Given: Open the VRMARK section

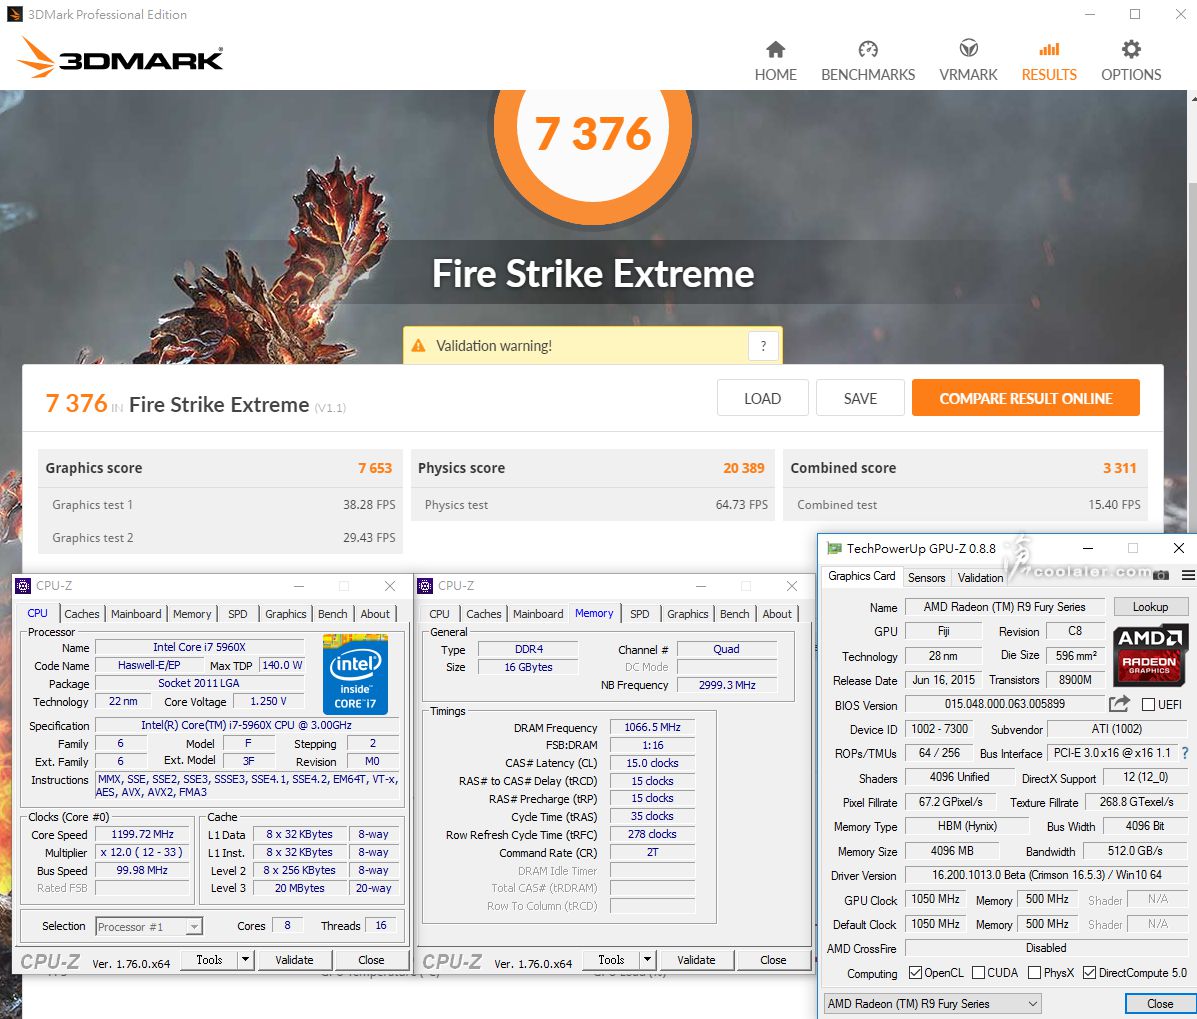Looking at the screenshot, I should point(968,61).
